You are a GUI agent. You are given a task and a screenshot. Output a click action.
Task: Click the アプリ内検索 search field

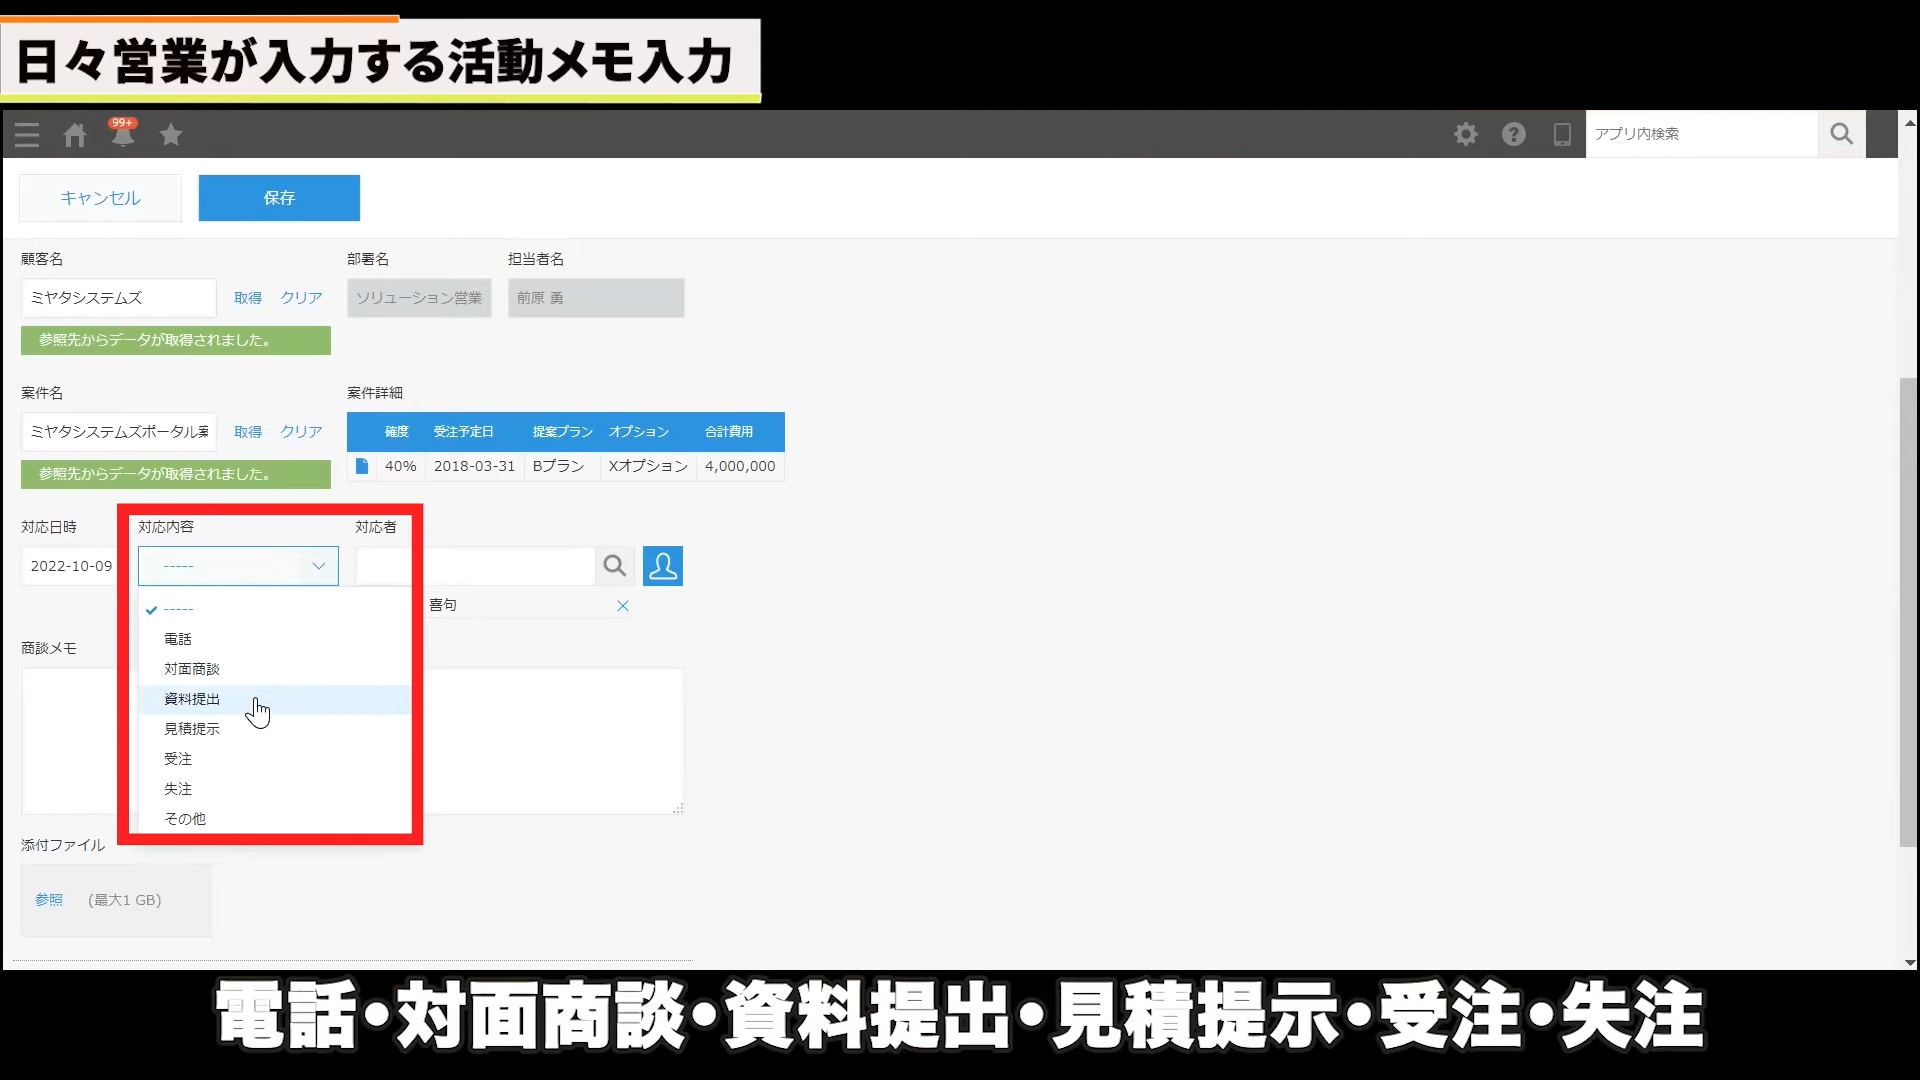coord(1700,134)
